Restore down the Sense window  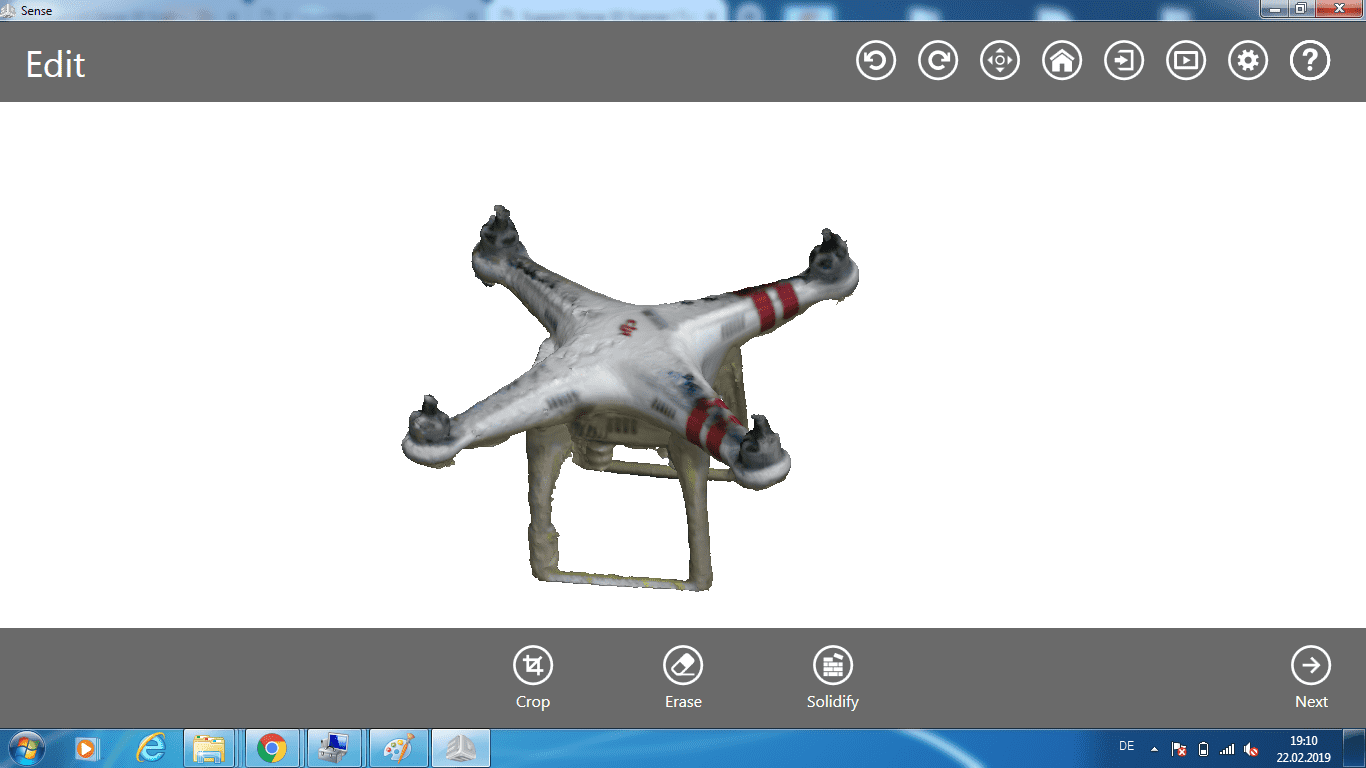(1301, 8)
